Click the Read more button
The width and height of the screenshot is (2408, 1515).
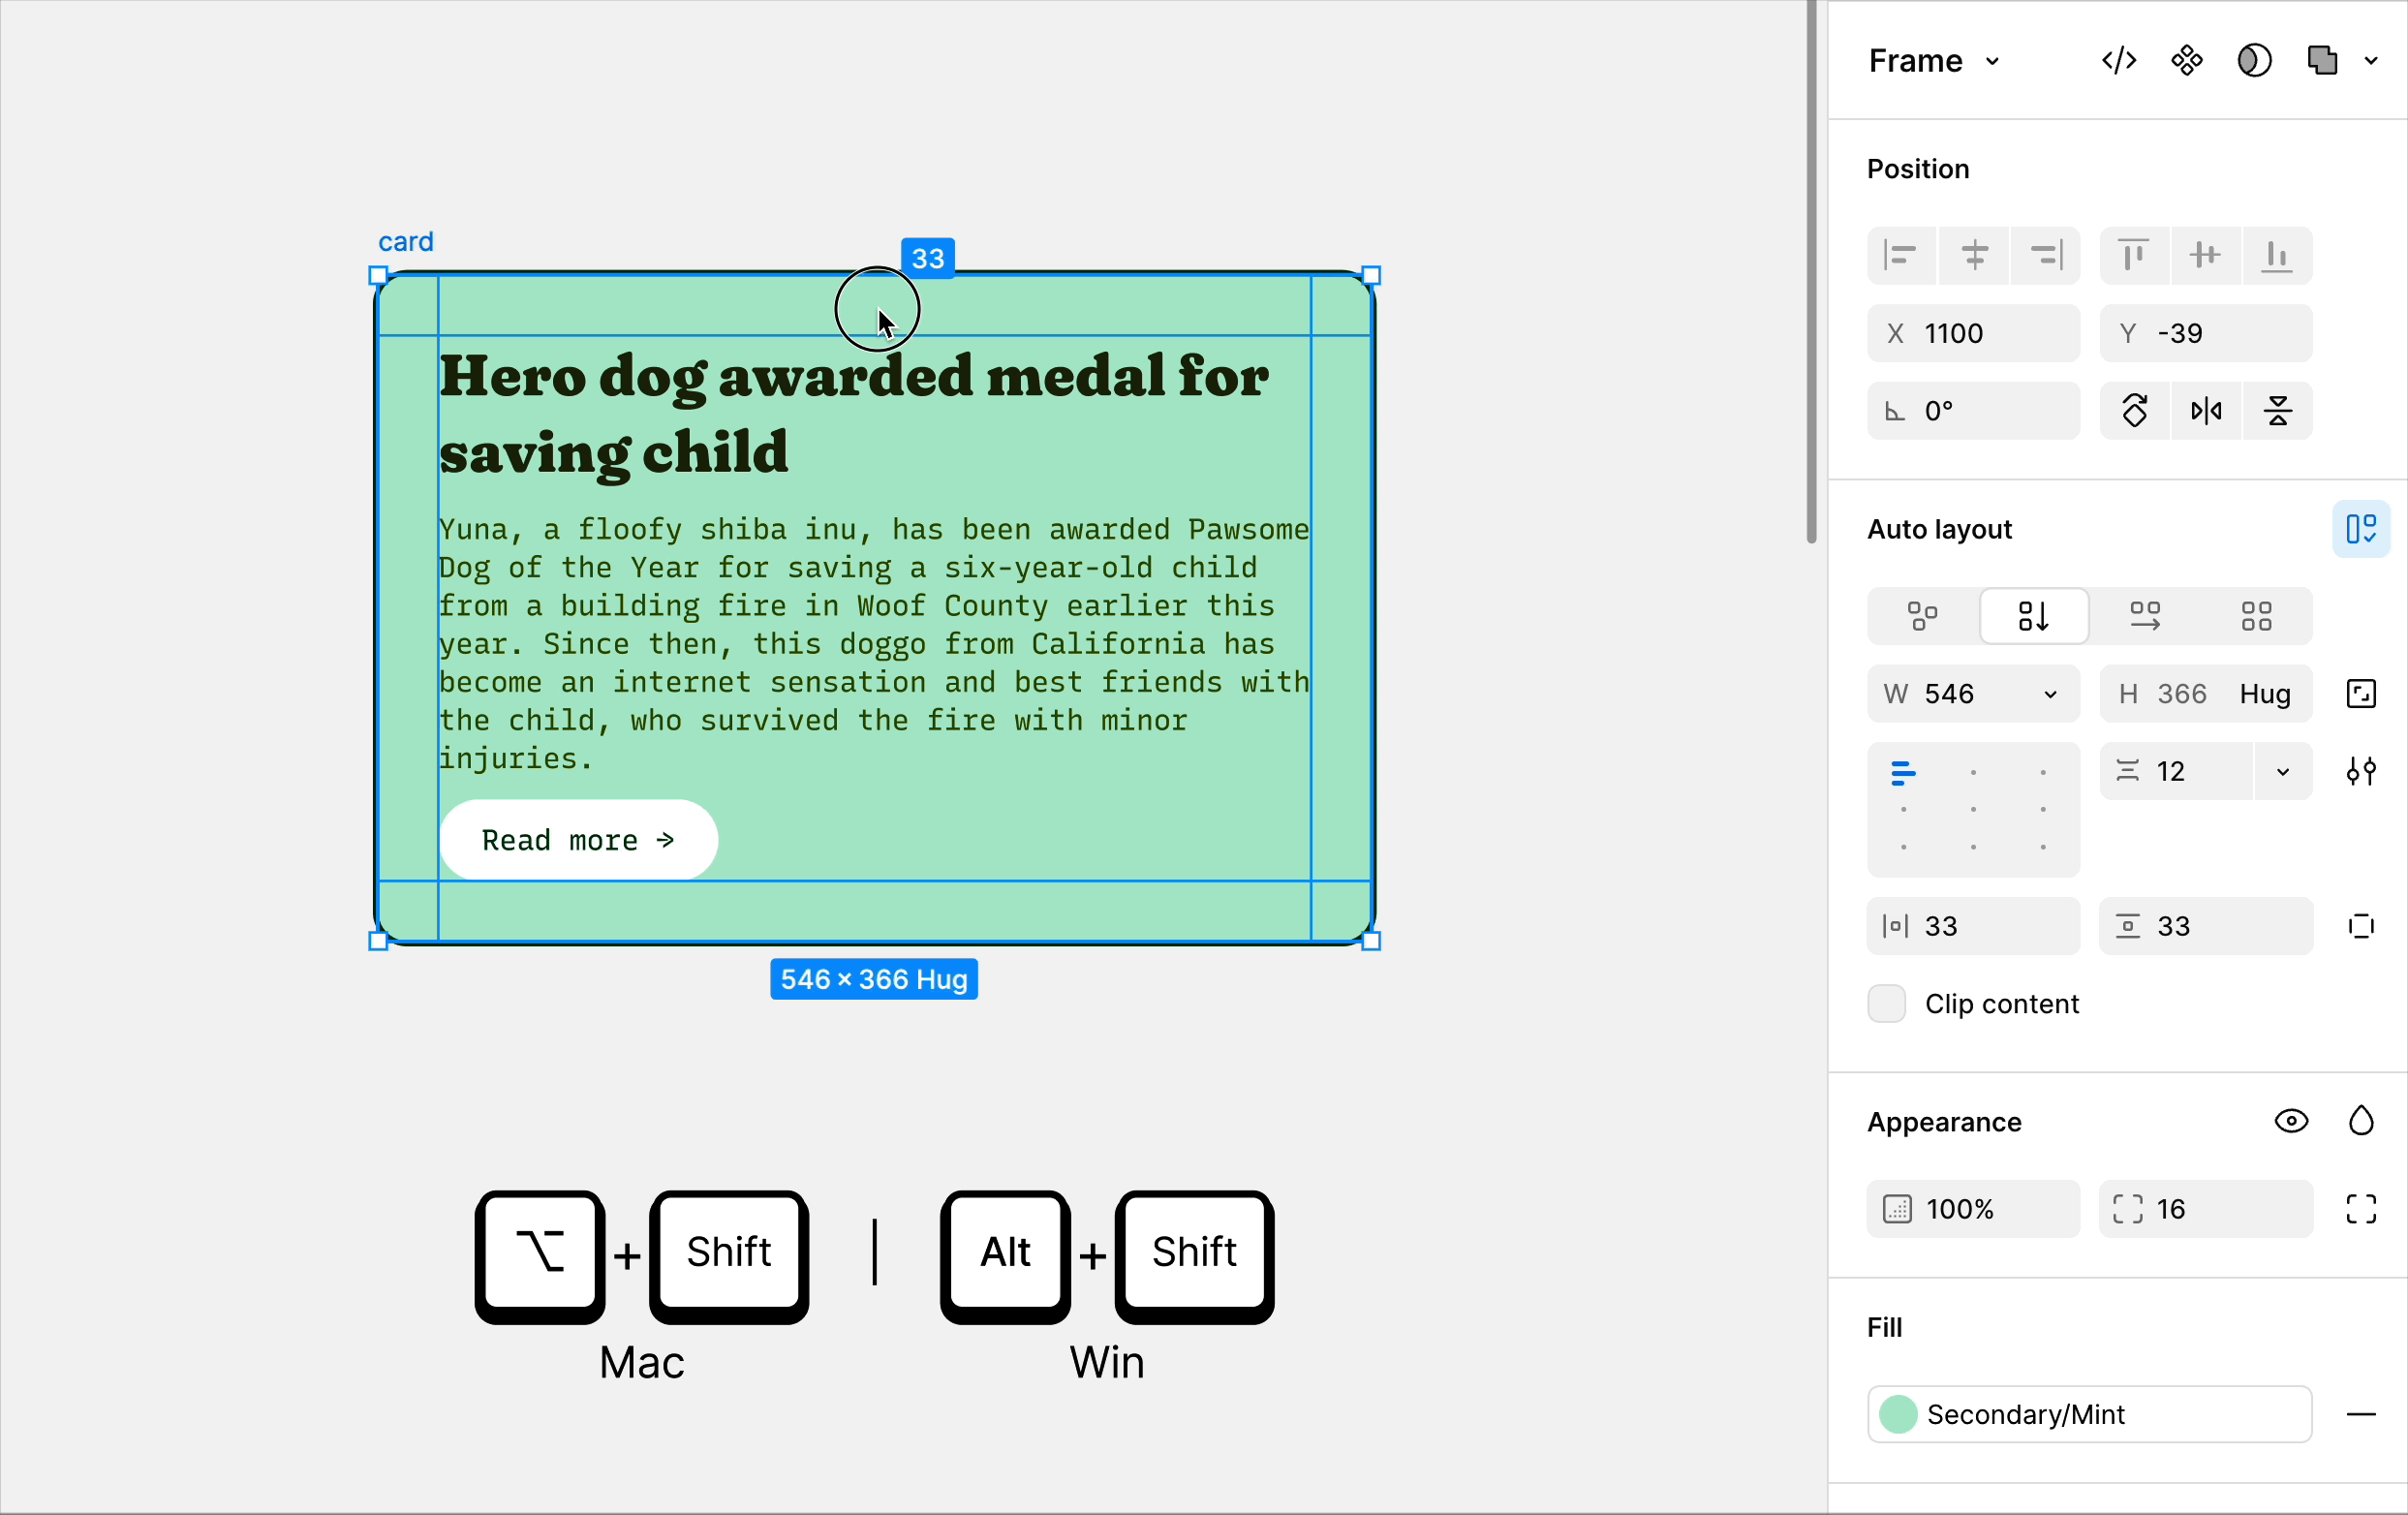click(x=578, y=840)
